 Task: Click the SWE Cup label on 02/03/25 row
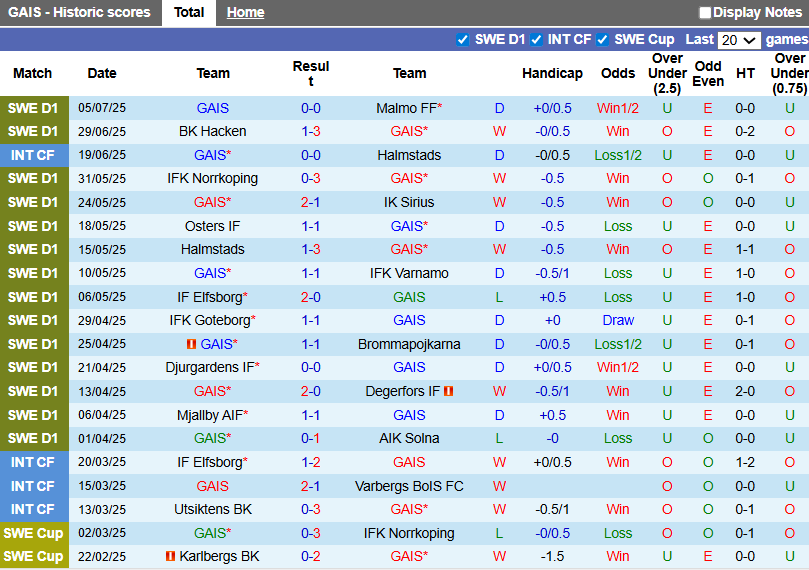(x=33, y=533)
